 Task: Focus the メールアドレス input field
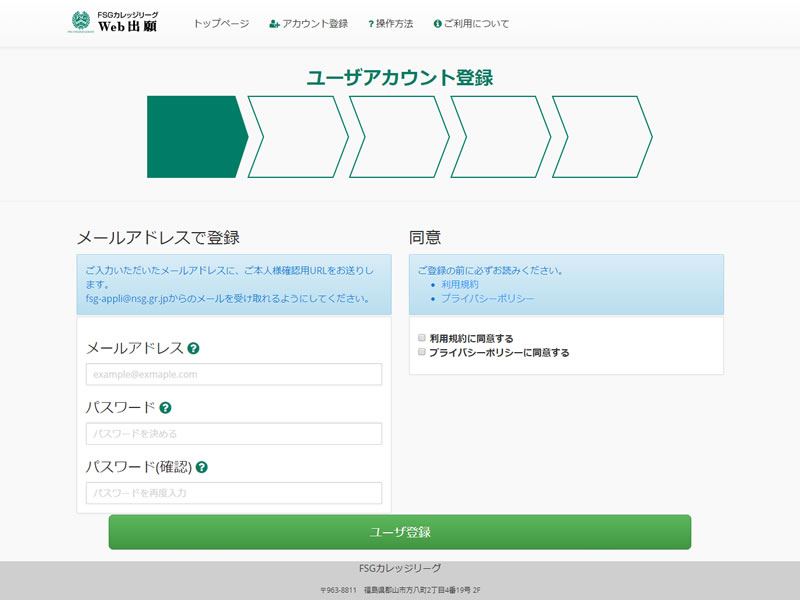[x=234, y=374]
